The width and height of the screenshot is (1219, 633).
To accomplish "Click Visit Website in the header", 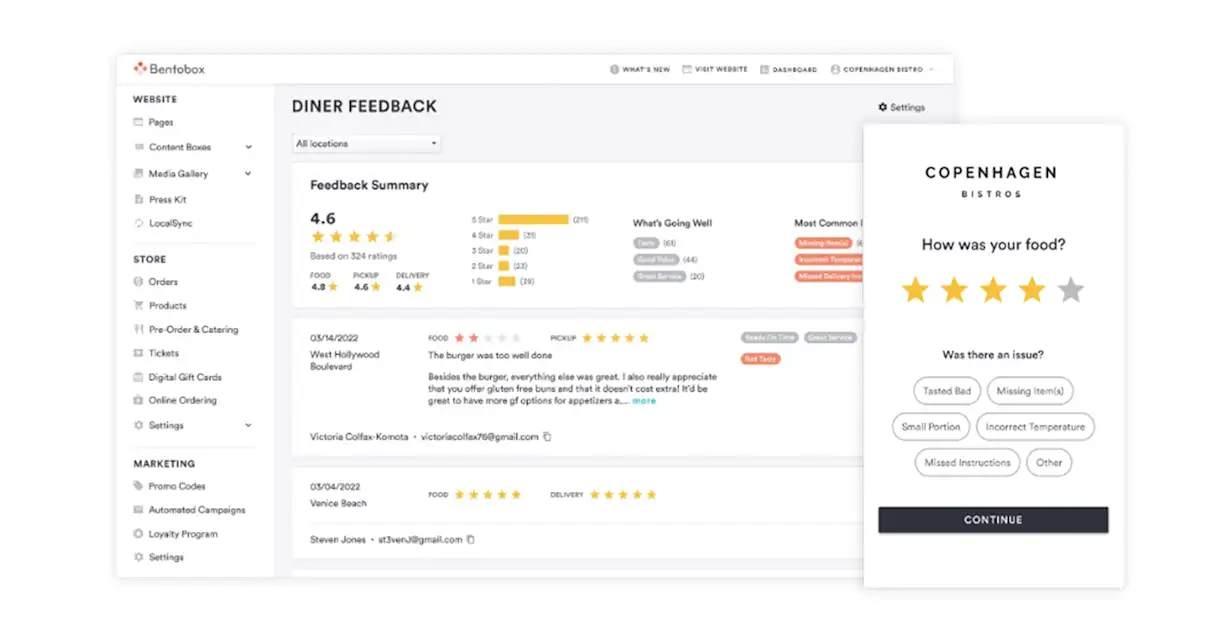I will tap(714, 70).
